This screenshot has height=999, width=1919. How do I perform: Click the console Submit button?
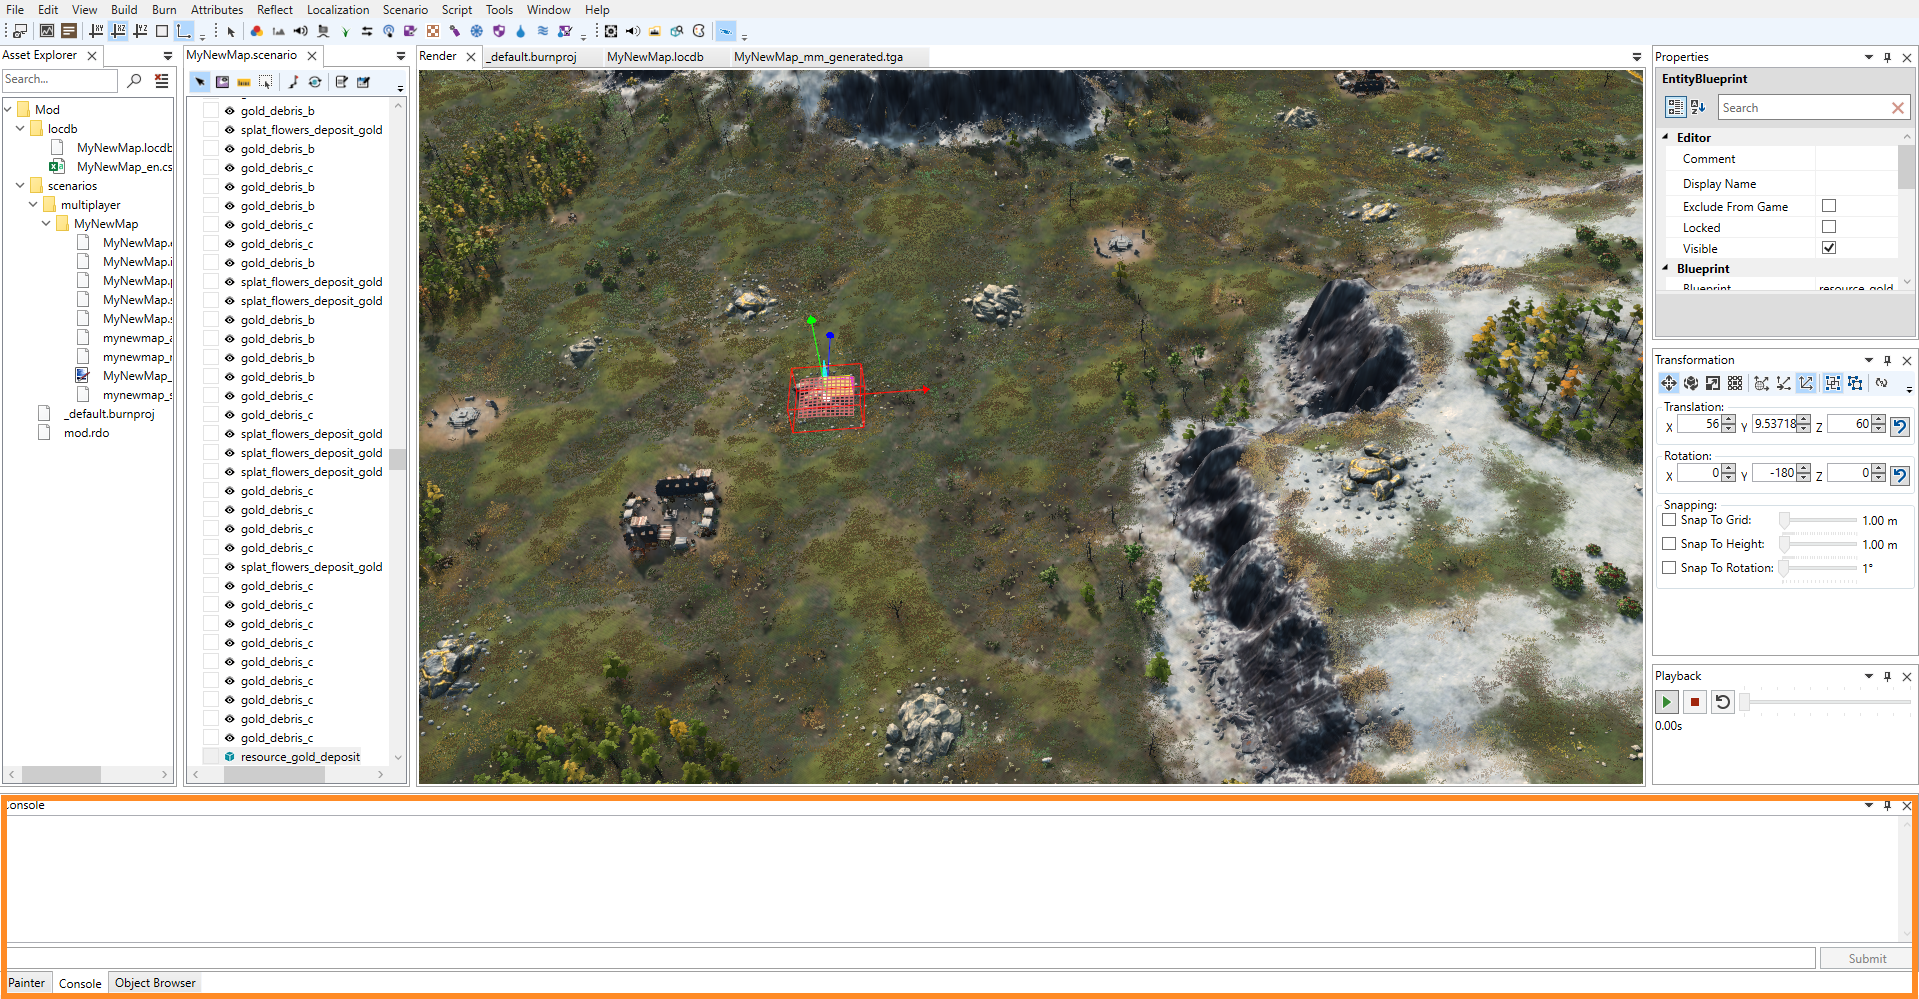1867,958
